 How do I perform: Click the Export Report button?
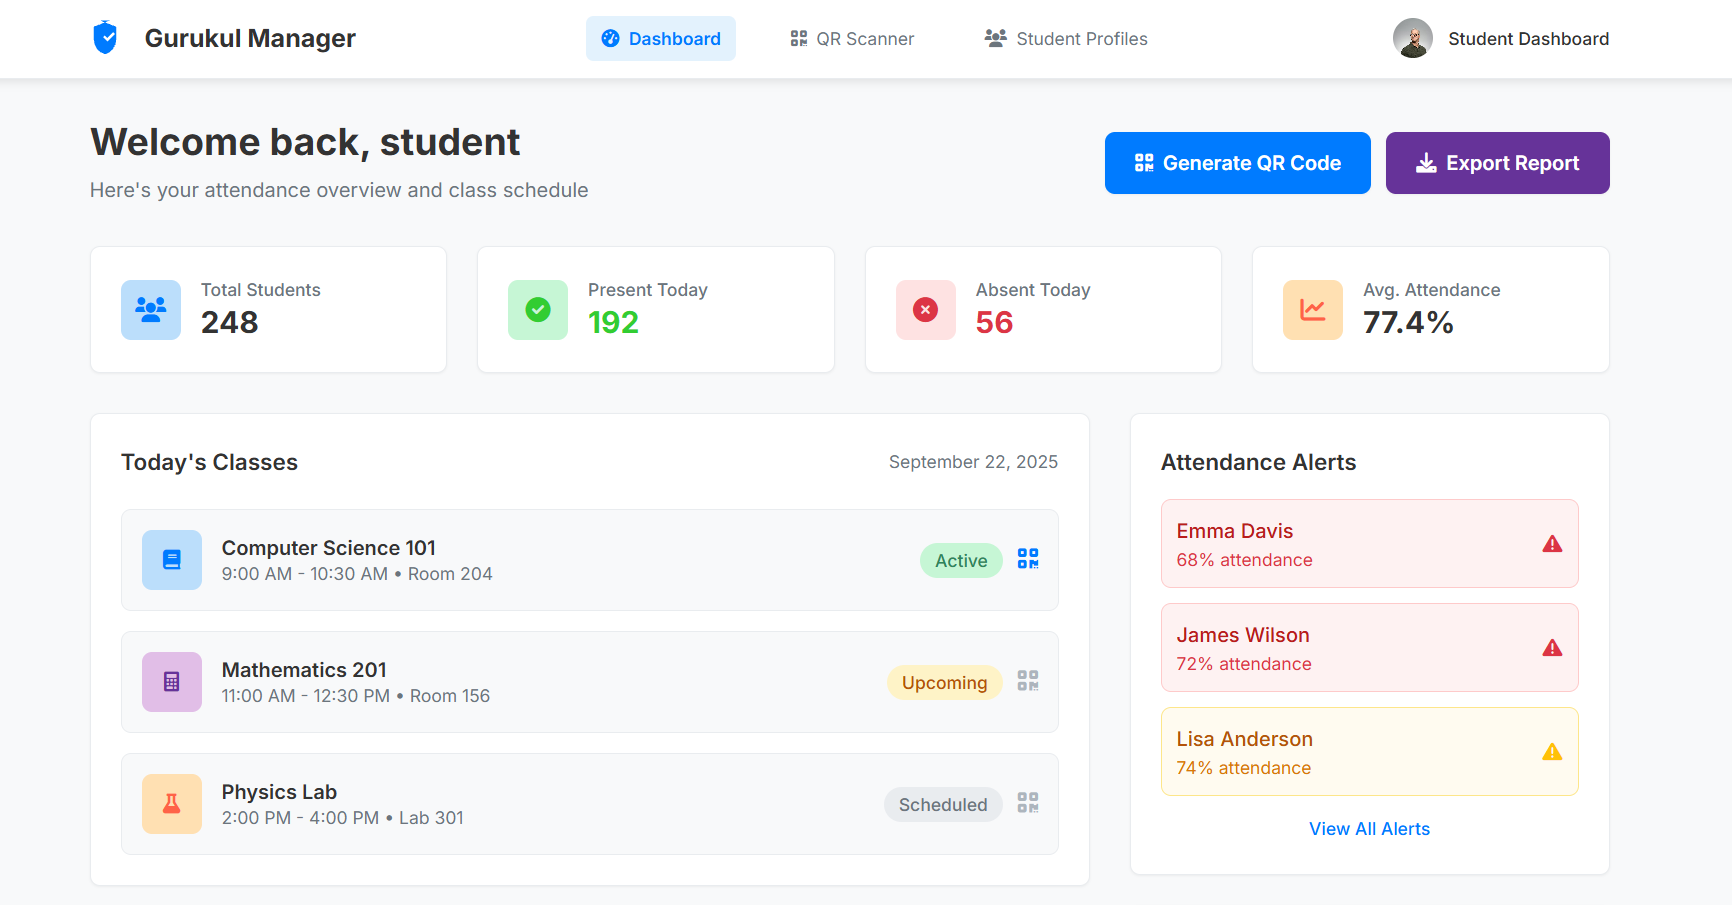pos(1497,162)
